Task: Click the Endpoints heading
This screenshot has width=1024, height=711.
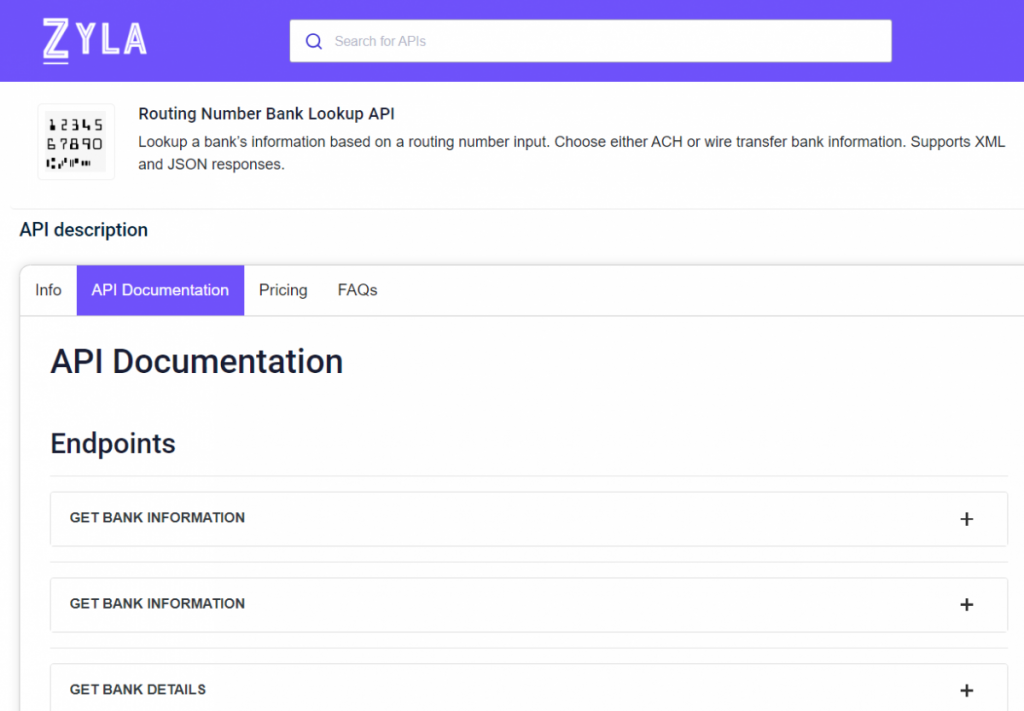Action: click(113, 443)
